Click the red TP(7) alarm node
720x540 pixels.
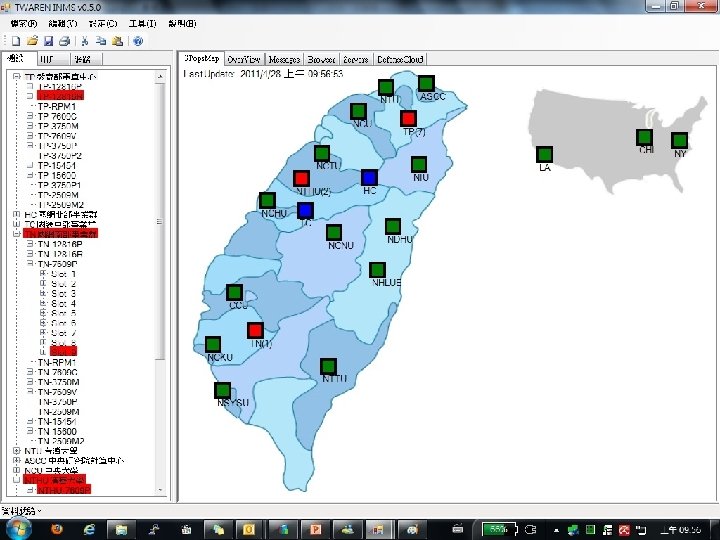tap(408, 118)
